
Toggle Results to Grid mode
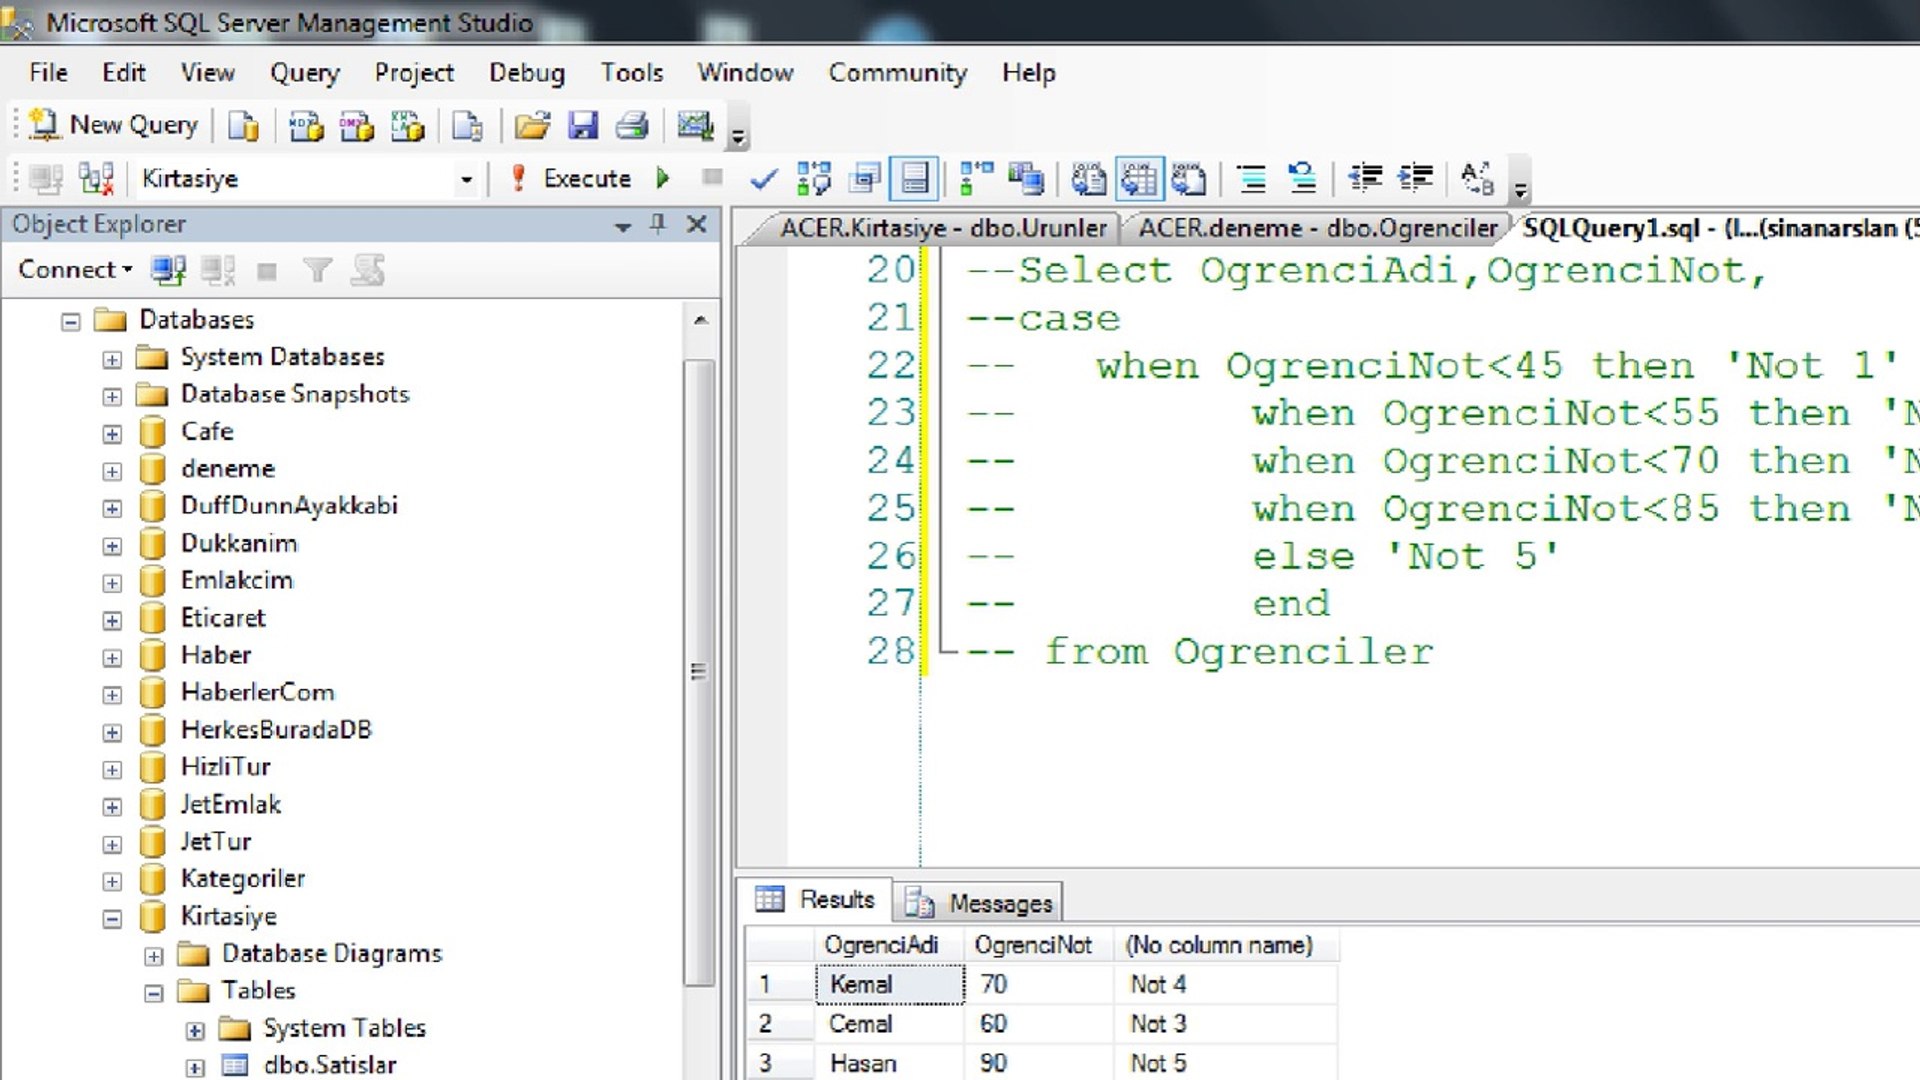tap(1138, 179)
